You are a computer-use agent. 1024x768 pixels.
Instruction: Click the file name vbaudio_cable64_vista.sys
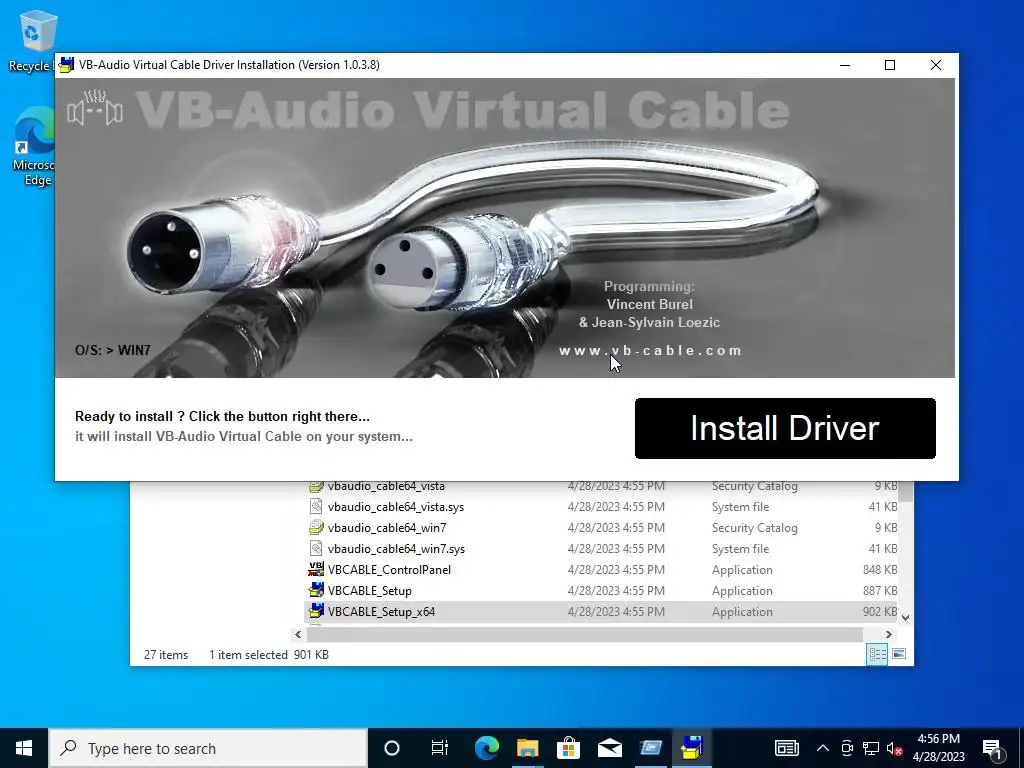(396, 507)
